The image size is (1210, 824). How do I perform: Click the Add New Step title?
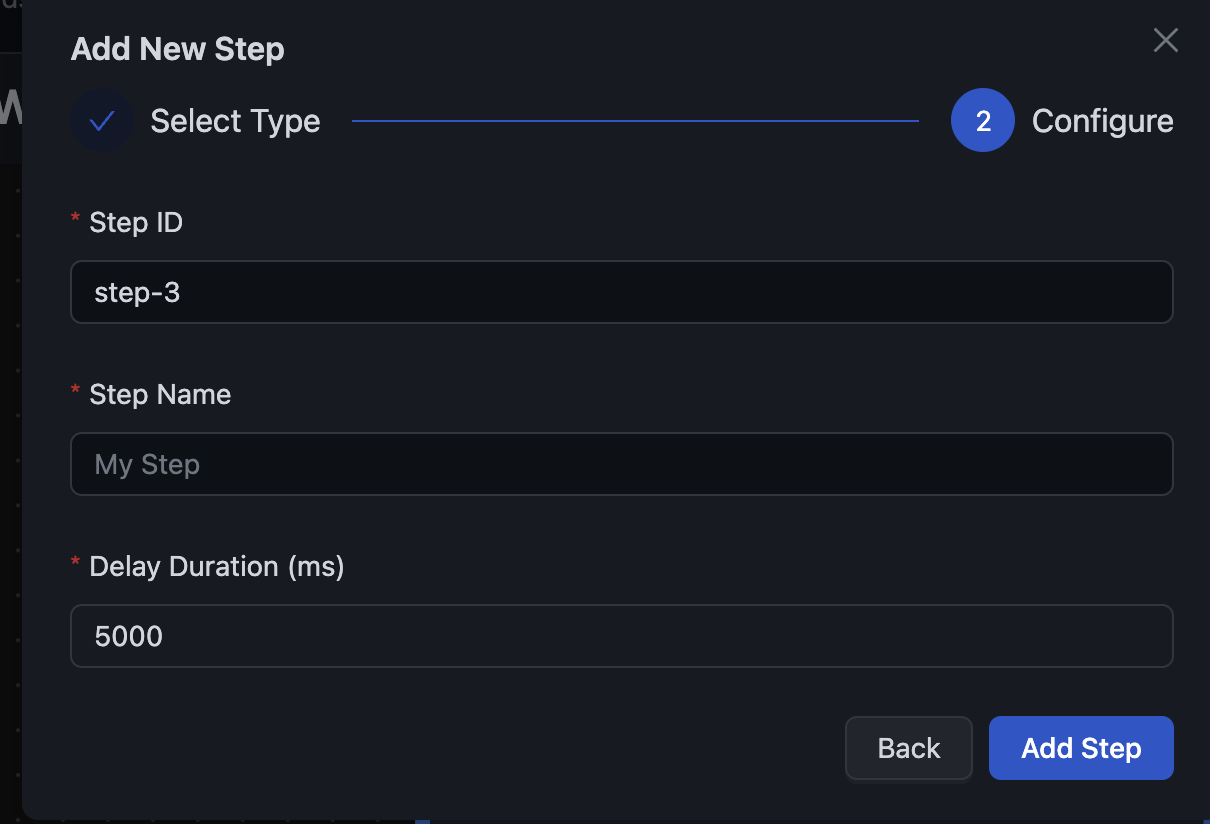pyautogui.click(x=177, y=49)
